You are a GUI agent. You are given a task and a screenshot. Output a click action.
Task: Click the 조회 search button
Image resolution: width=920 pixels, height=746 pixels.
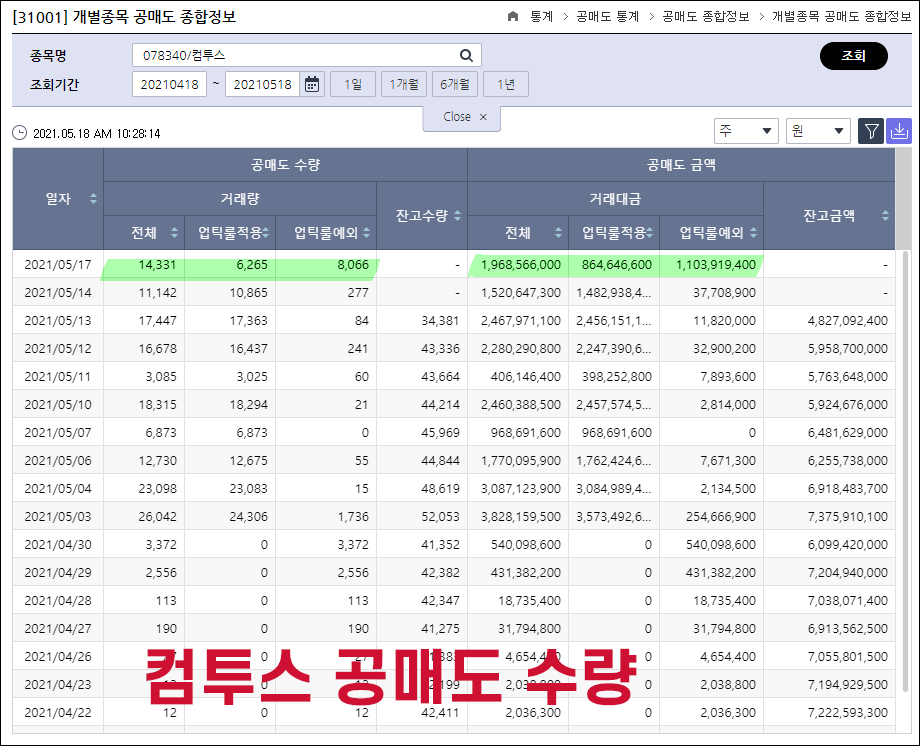point(854,56)
